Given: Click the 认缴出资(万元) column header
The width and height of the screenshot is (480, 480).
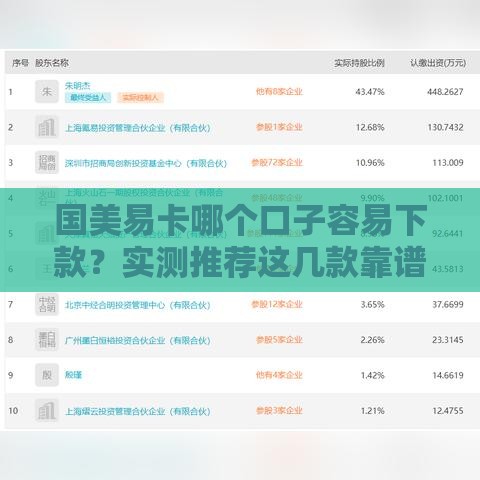Looking at the screenshot, I should pos(438,63).
